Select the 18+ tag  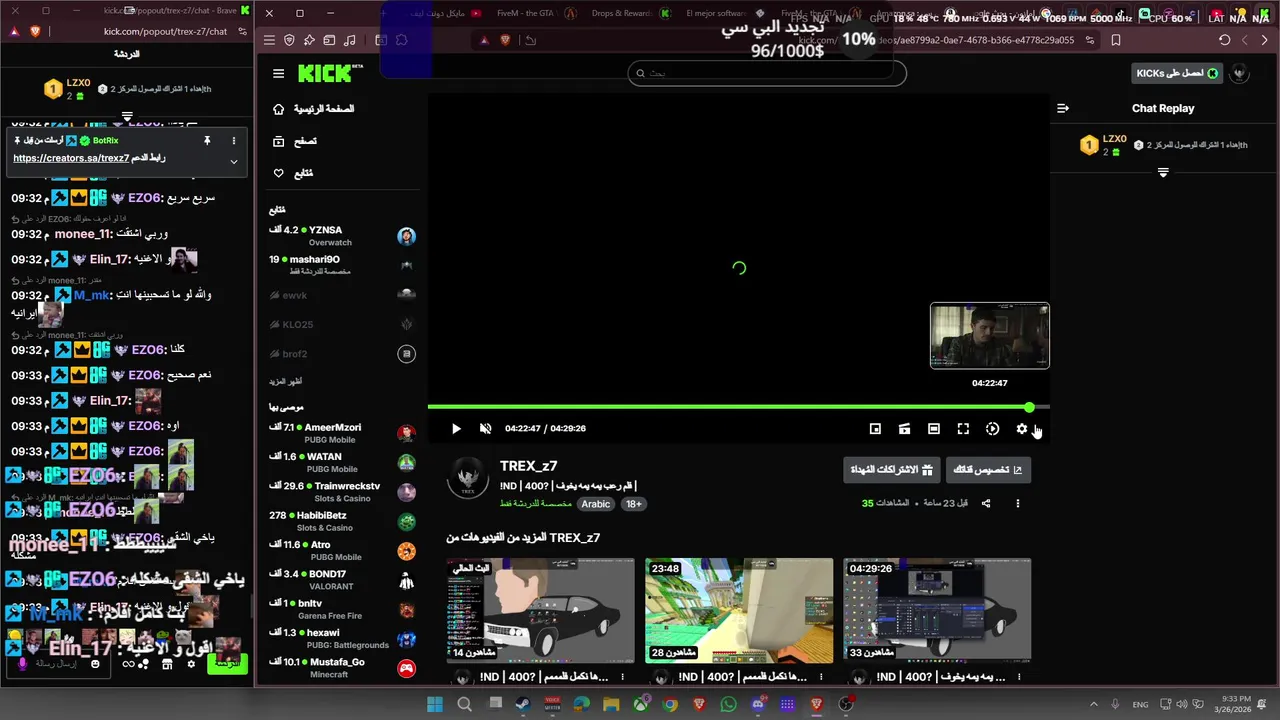pyautogui.click(x=634, y=504)
